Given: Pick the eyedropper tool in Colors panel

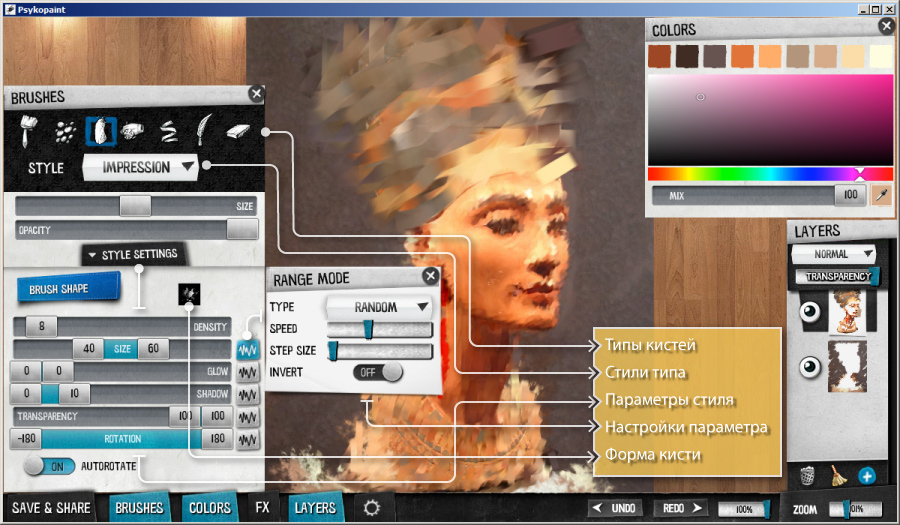Looking at the screenshot, I should (882, 195).
